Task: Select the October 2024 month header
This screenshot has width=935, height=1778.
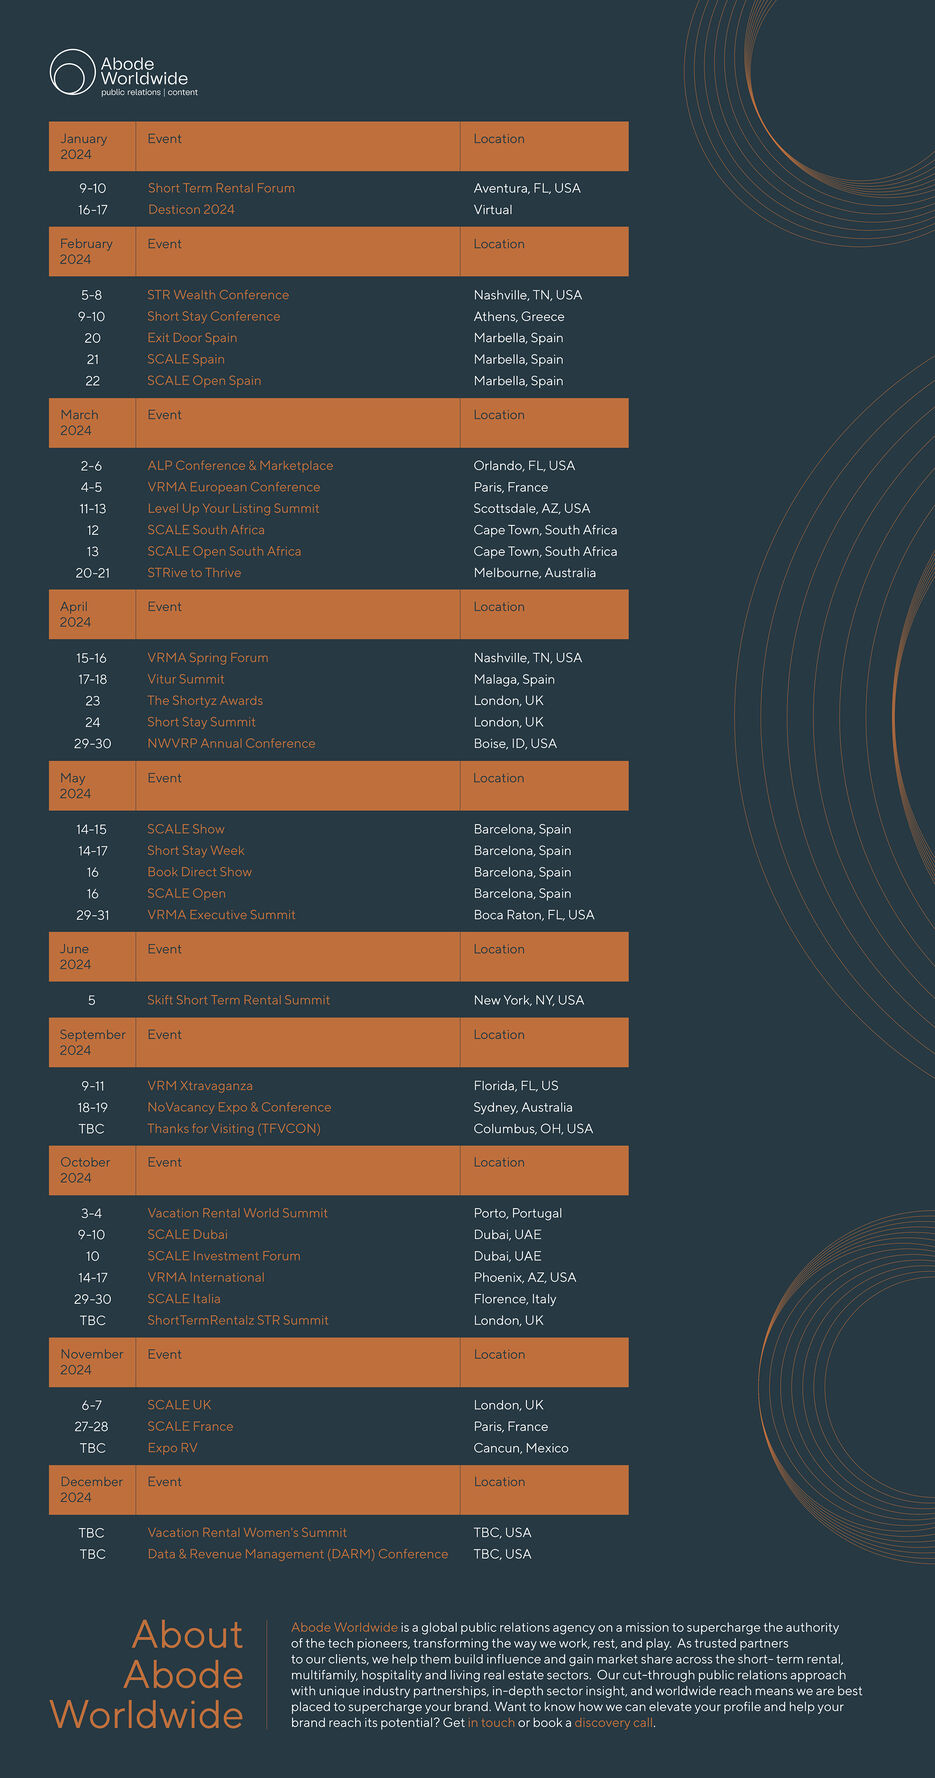Action: pos(85,1170)
